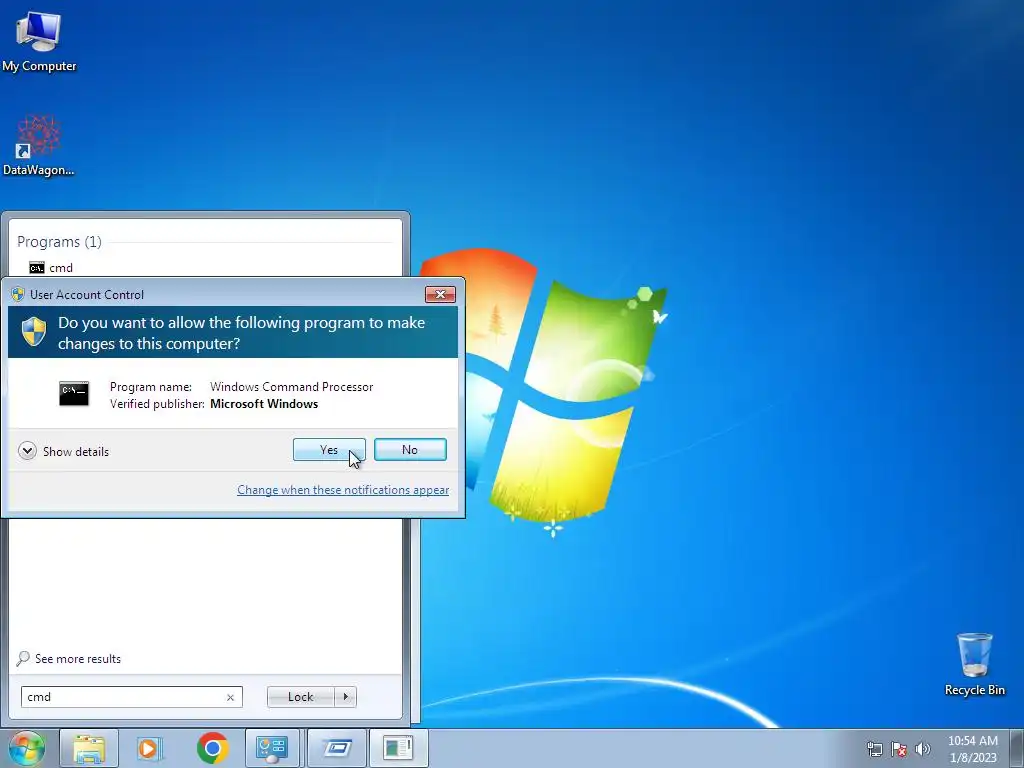The image size is (1024, 768).
Task: Open the taskbar clock showing 10:54 AM
Action: [972, 749]
